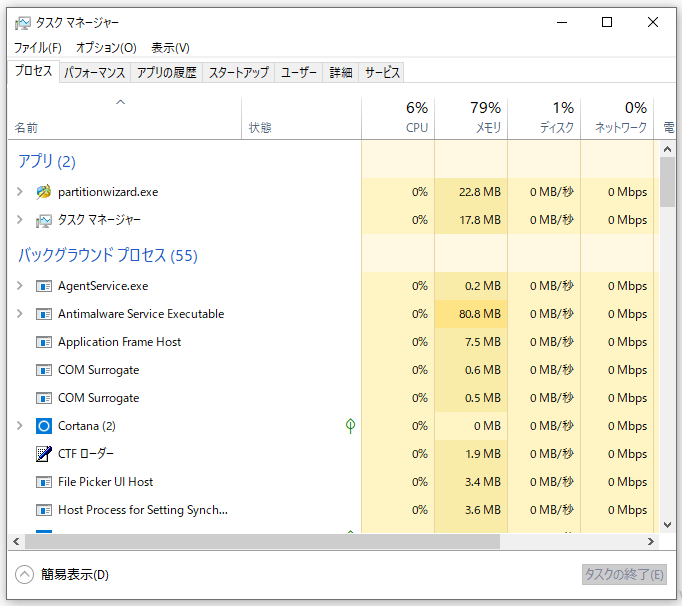Select the File Picker UI Host name text
The width and height of the screenshot is (682, 606).
click(x=105, y=482)
